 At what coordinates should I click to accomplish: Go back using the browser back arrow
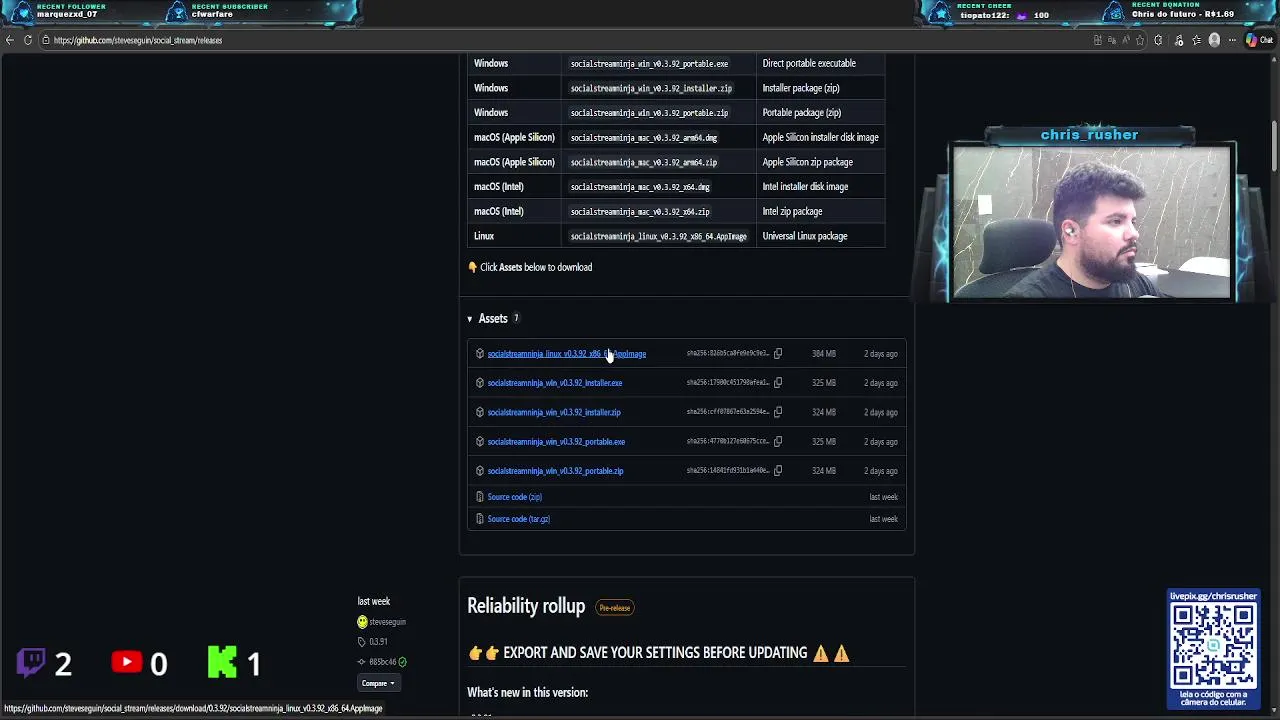tap(10, 40)
